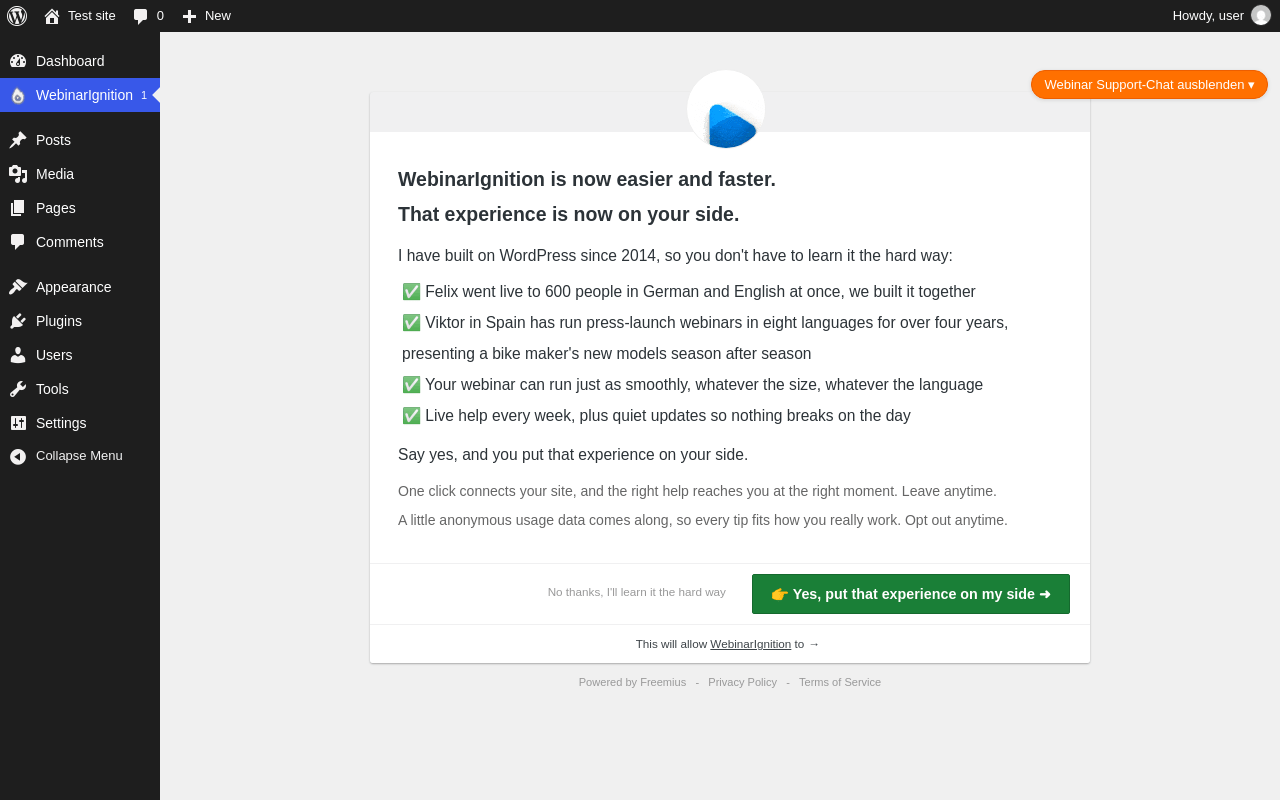Click the Media library icon
The image size is (1280, 800).
[18, 174]
